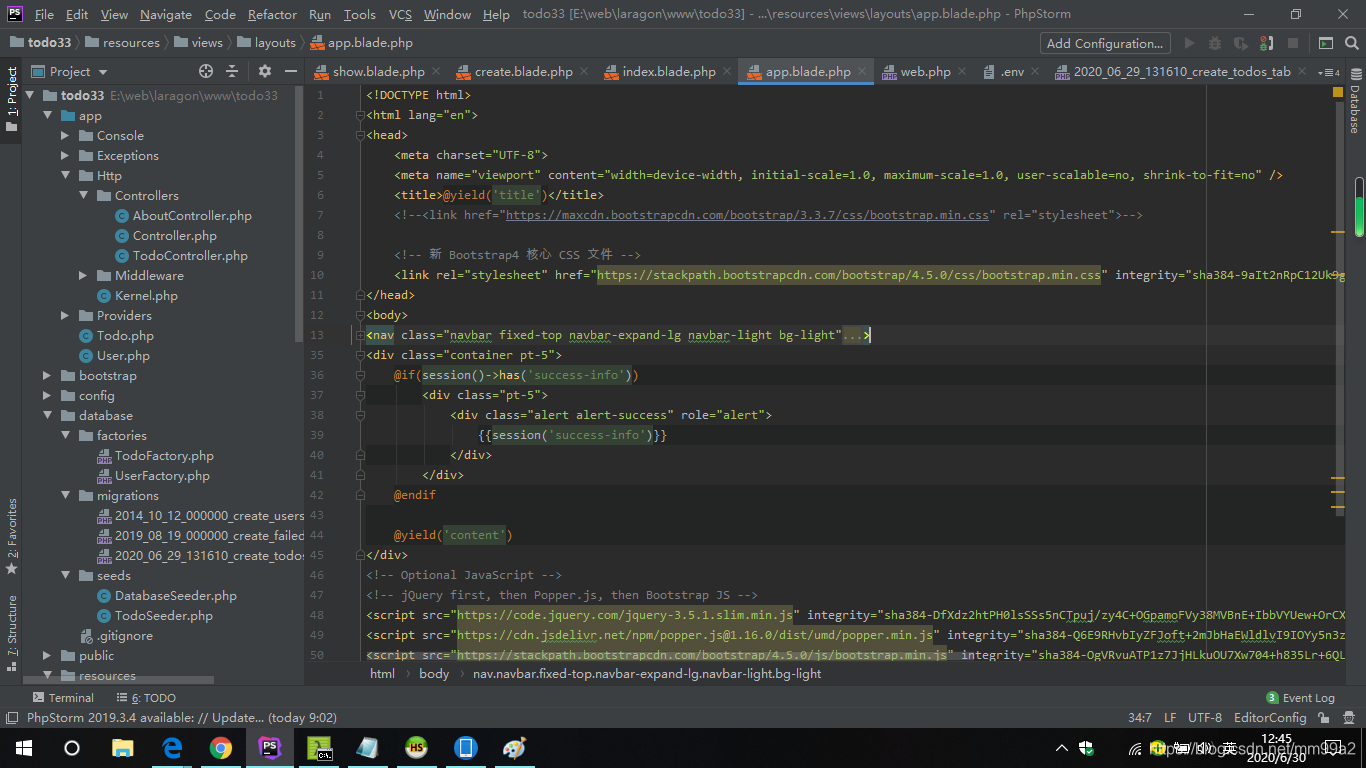Open the Project view dropdown
Screen dimensions: 1366x768
70,71
